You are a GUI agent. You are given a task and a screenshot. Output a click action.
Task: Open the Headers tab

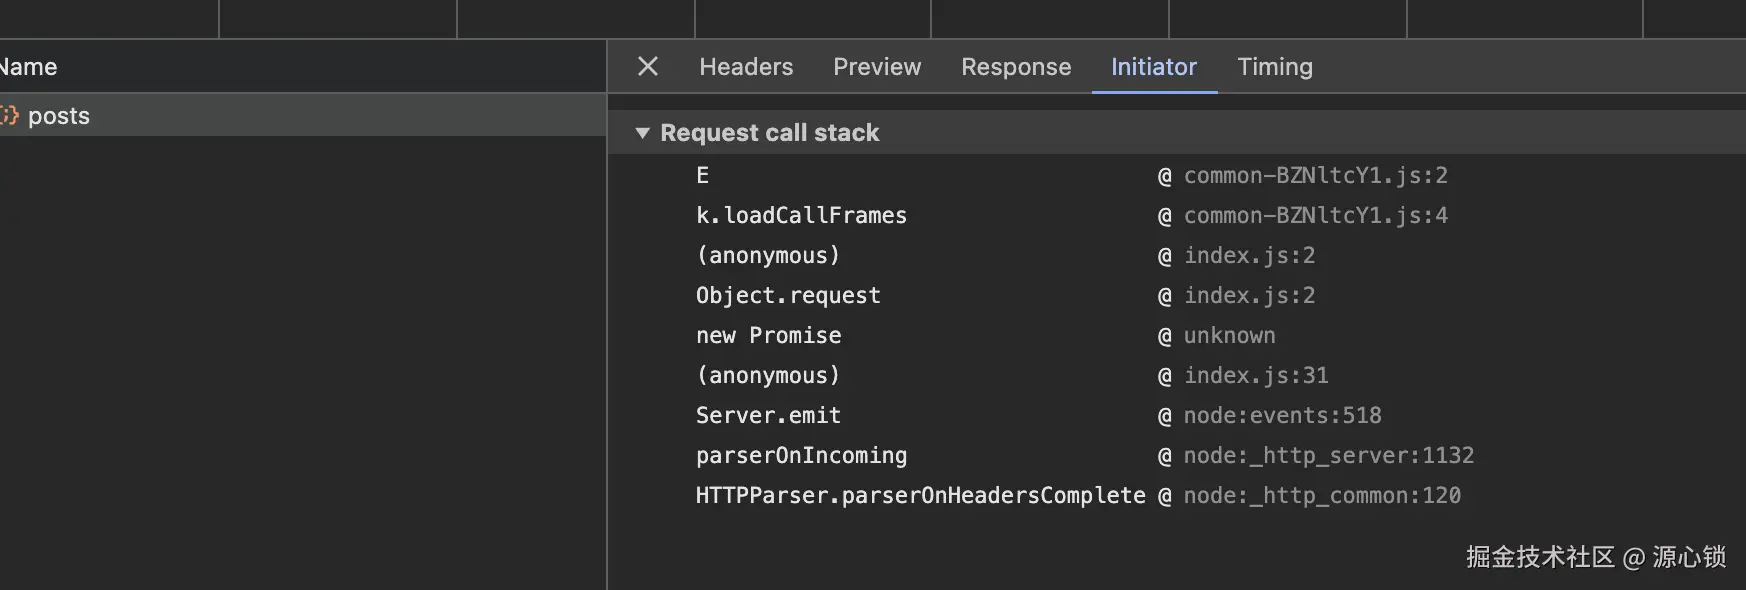pos(746,67)
